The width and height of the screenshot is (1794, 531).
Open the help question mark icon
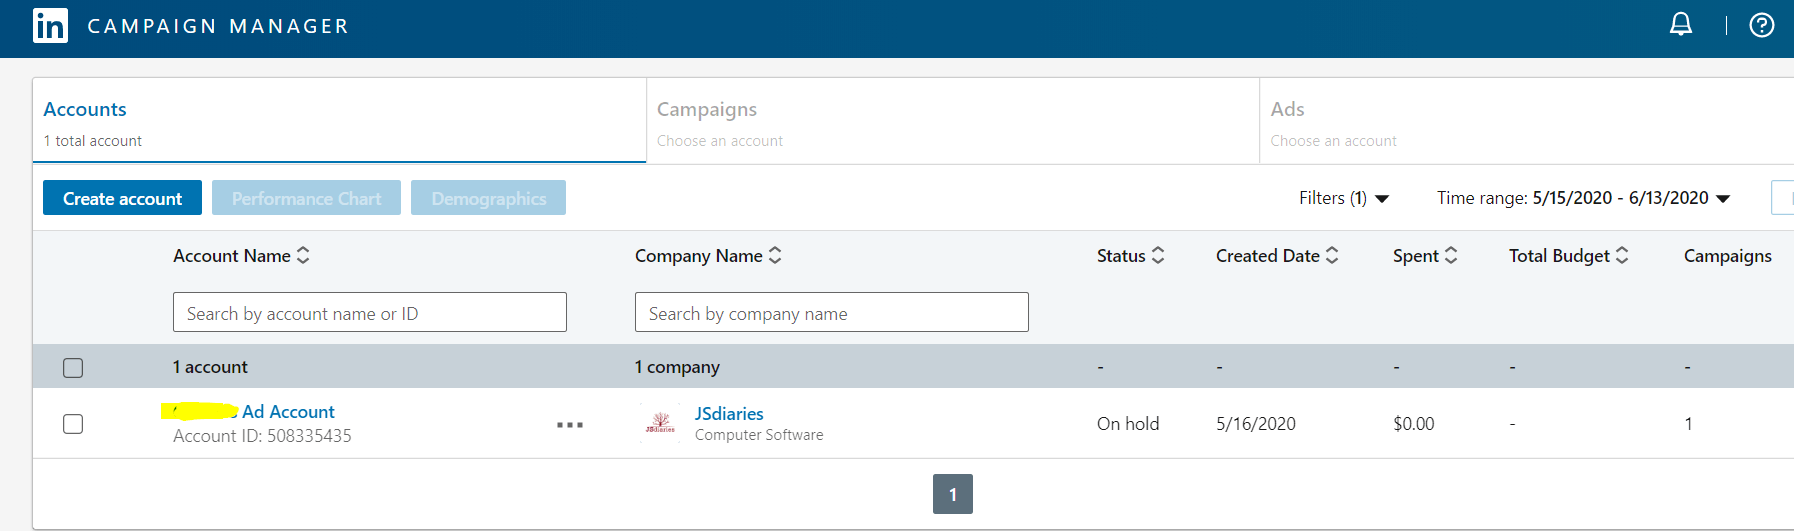1761,25
